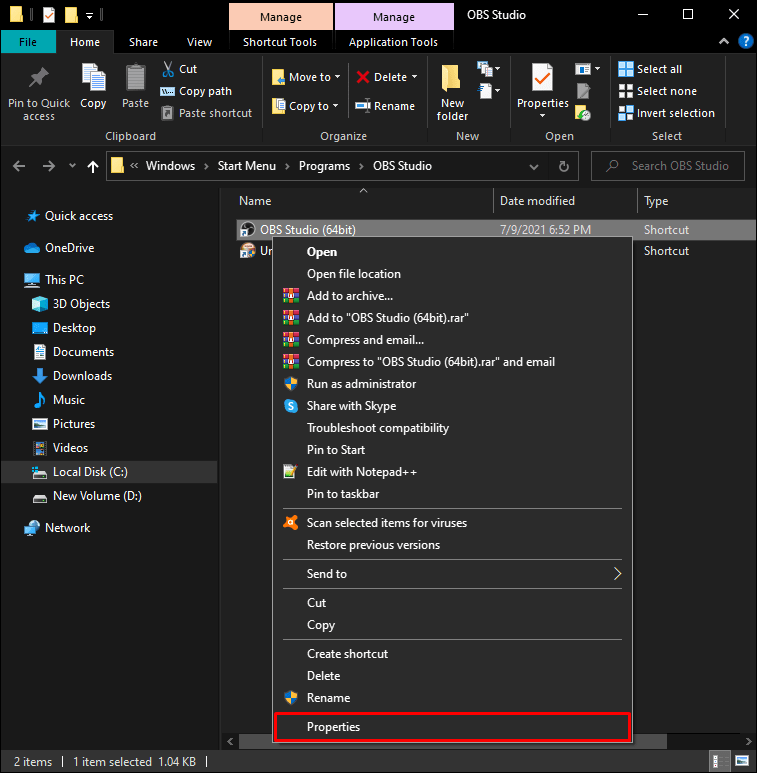Go back with the left arrow

(19, 166)
